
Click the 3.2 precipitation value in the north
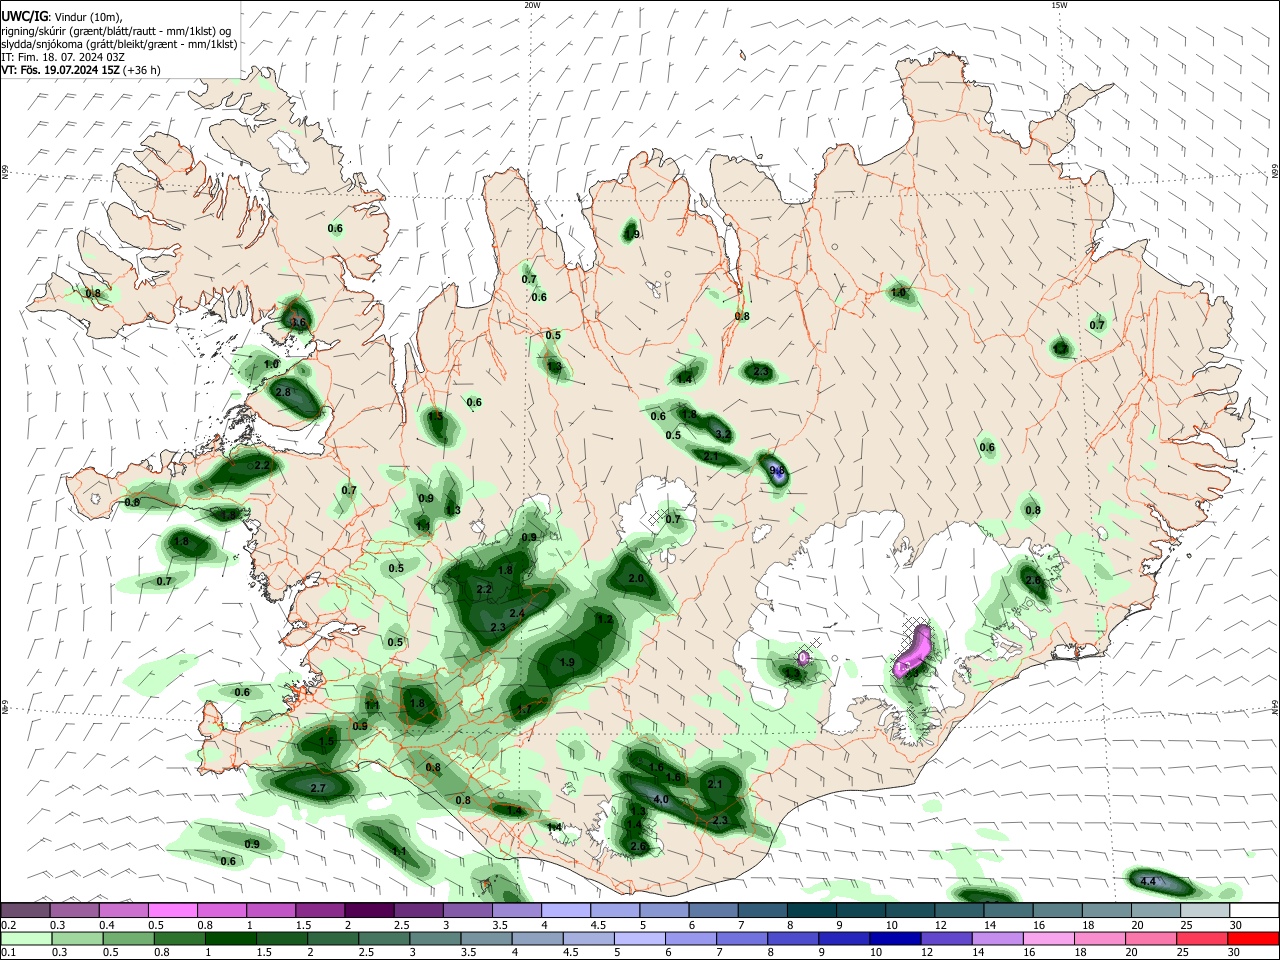[723, 435]
